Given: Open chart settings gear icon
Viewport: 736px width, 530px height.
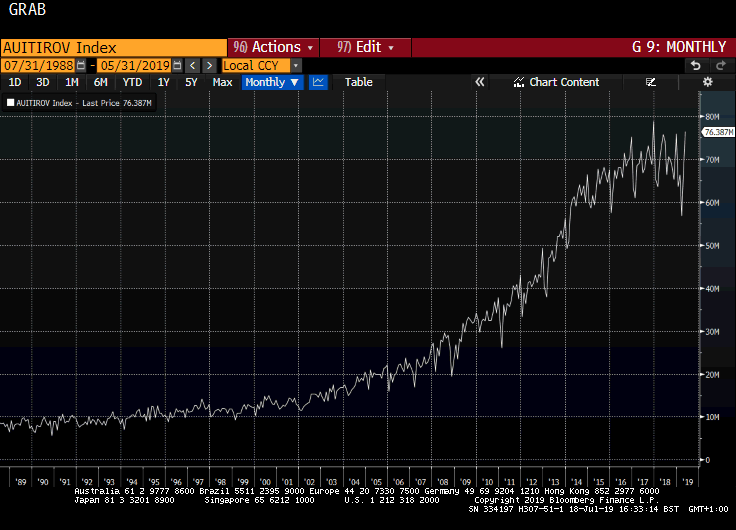Looking at the screenshot, I should pyautogui.click(x=708, y=82).
